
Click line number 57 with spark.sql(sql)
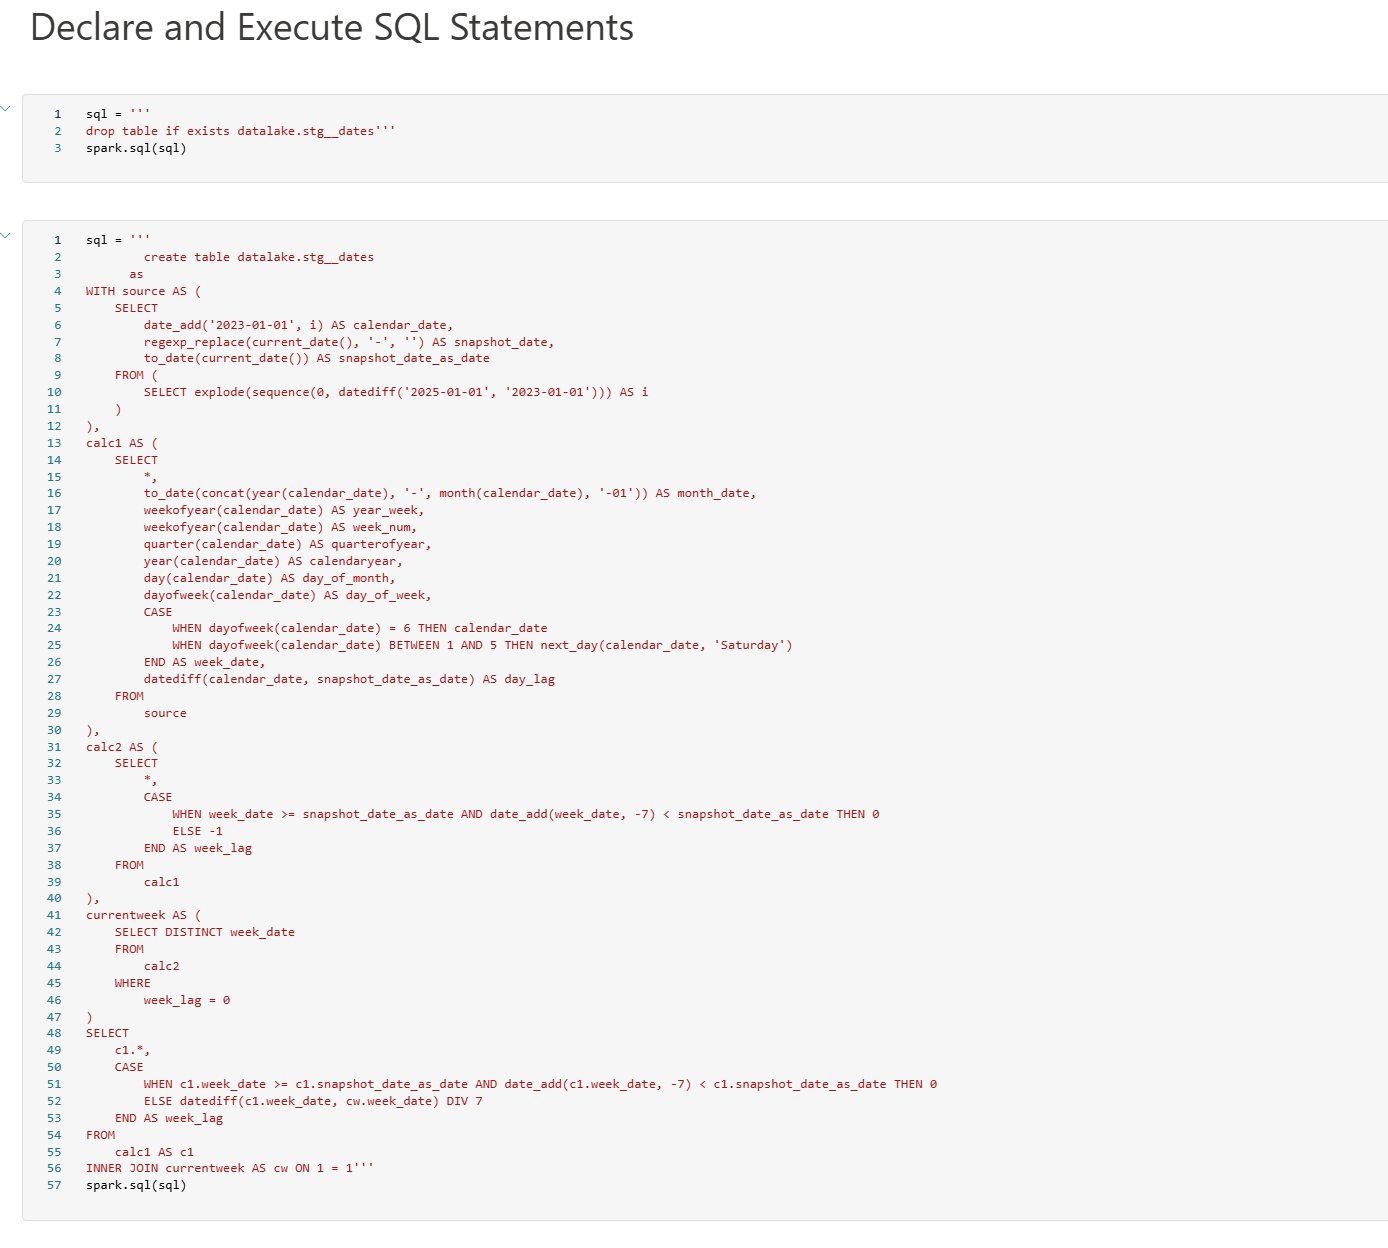[x=54, y=1185]
